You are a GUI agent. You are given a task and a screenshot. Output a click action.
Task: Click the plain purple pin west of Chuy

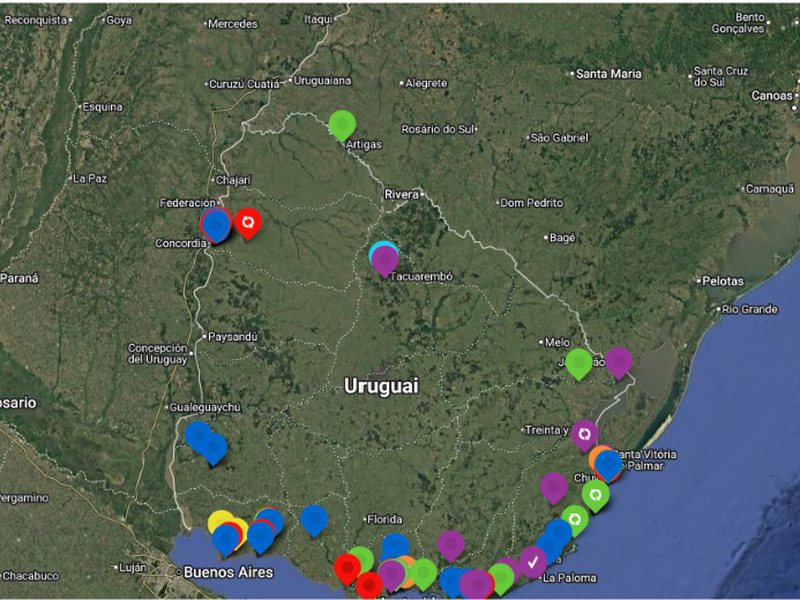[x=554, y=487]
